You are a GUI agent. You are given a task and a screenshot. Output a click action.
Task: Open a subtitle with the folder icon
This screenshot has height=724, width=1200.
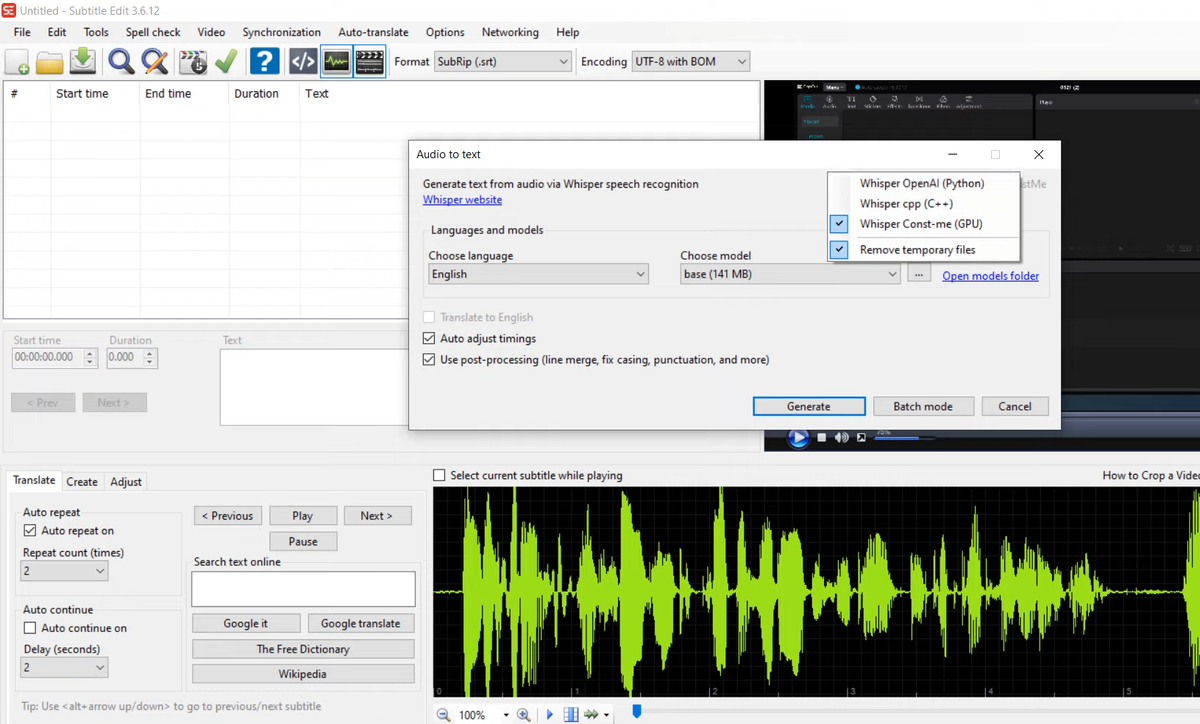(x=50, y=62)
